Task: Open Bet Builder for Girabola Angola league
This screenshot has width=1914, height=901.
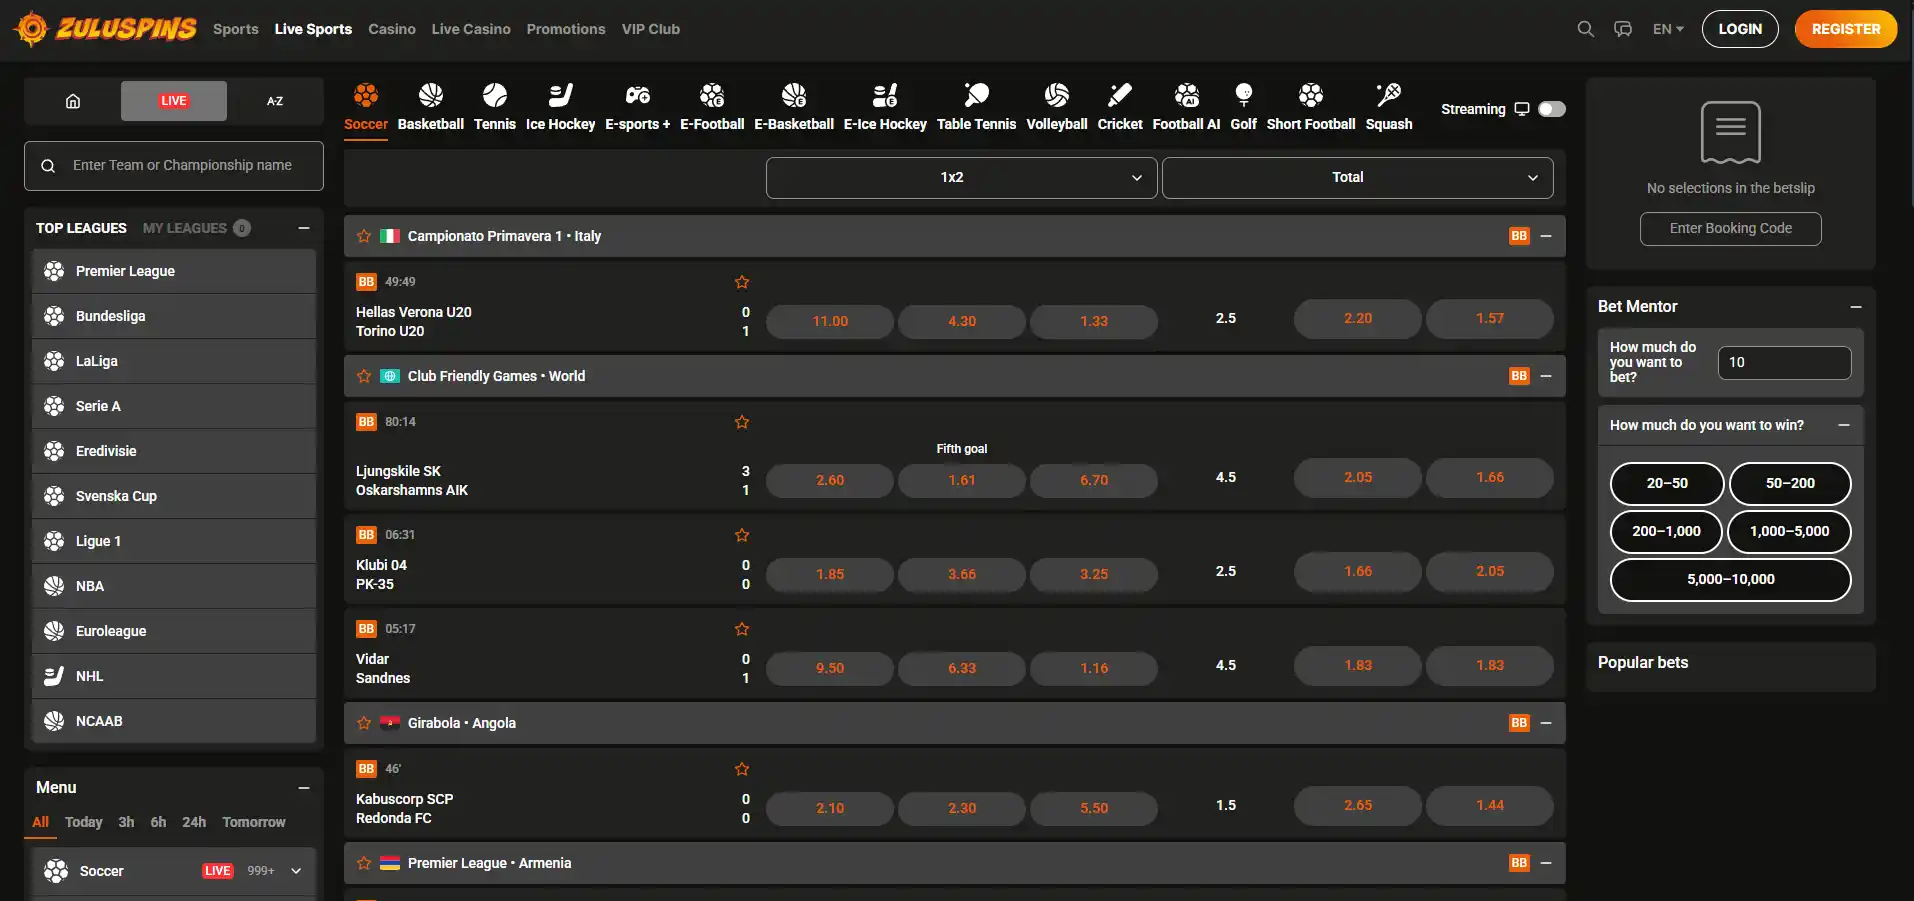Action: click(x=1519, y=723)
